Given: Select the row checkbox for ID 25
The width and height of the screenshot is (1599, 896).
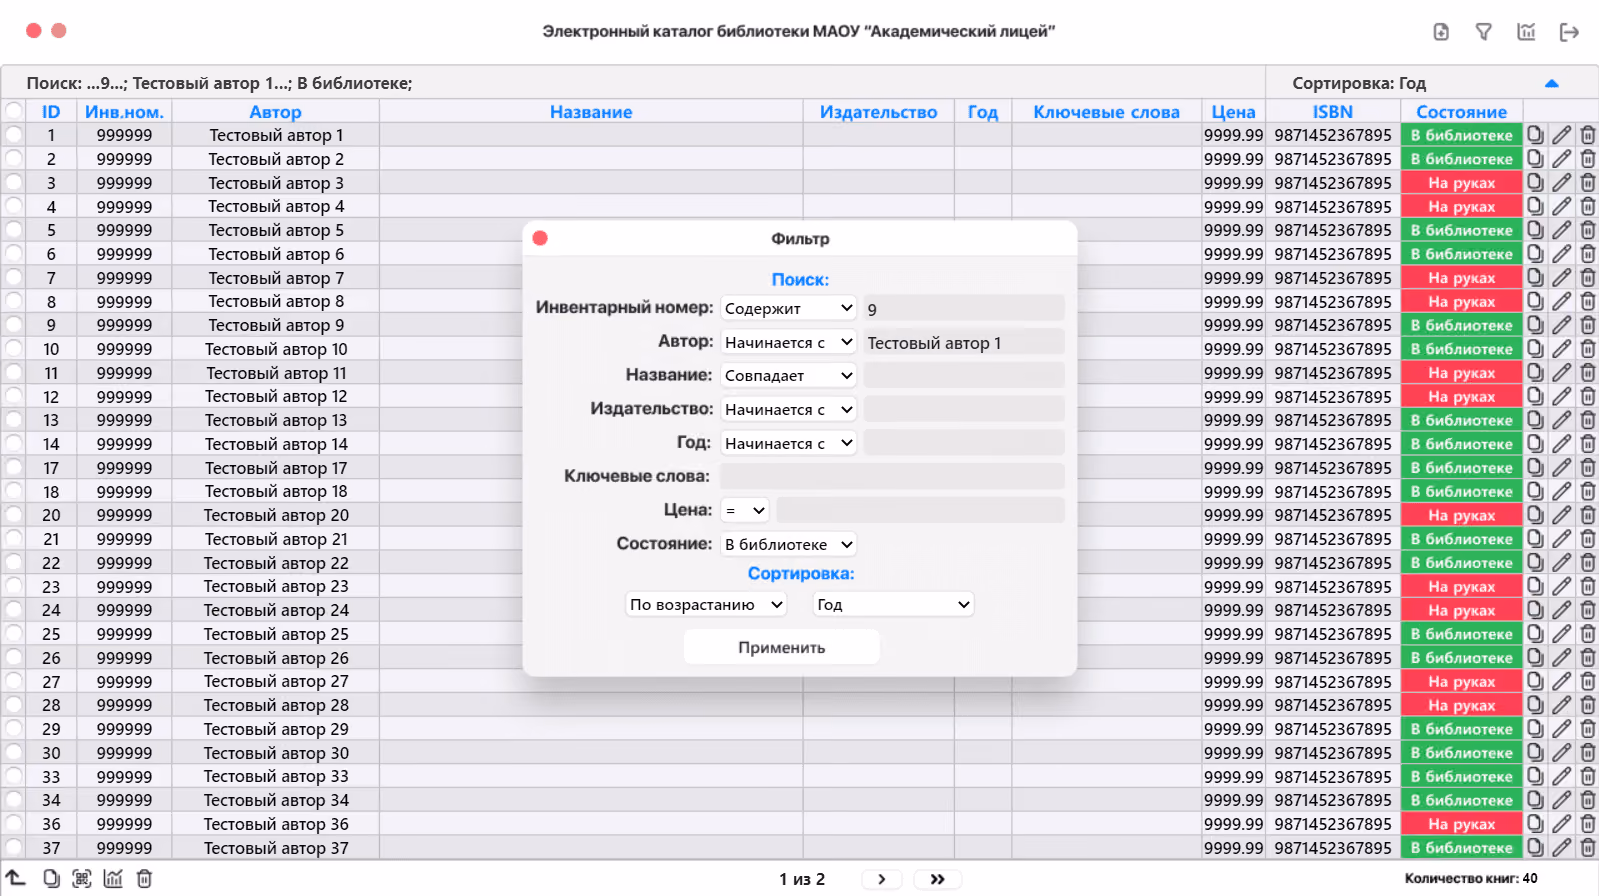Looking at the screenshot, I should click(13, 633).
